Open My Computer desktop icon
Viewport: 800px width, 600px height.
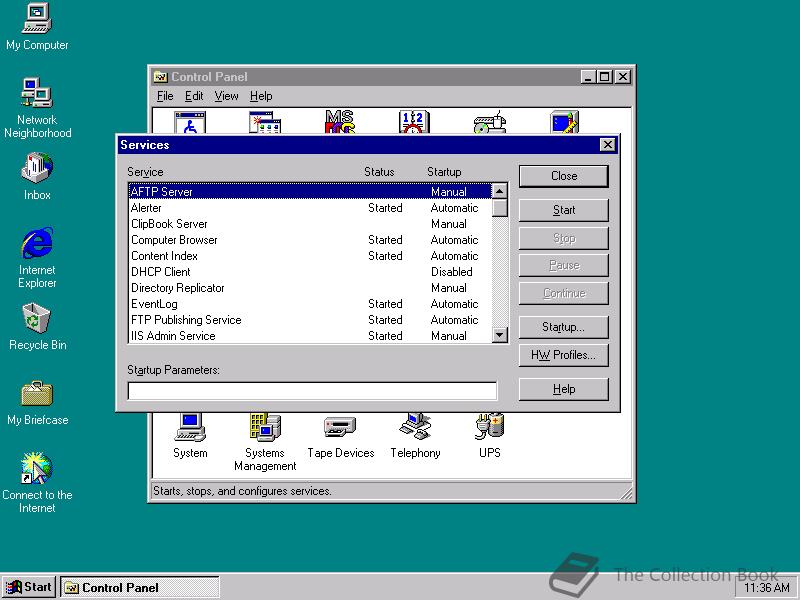pos(37,27)
